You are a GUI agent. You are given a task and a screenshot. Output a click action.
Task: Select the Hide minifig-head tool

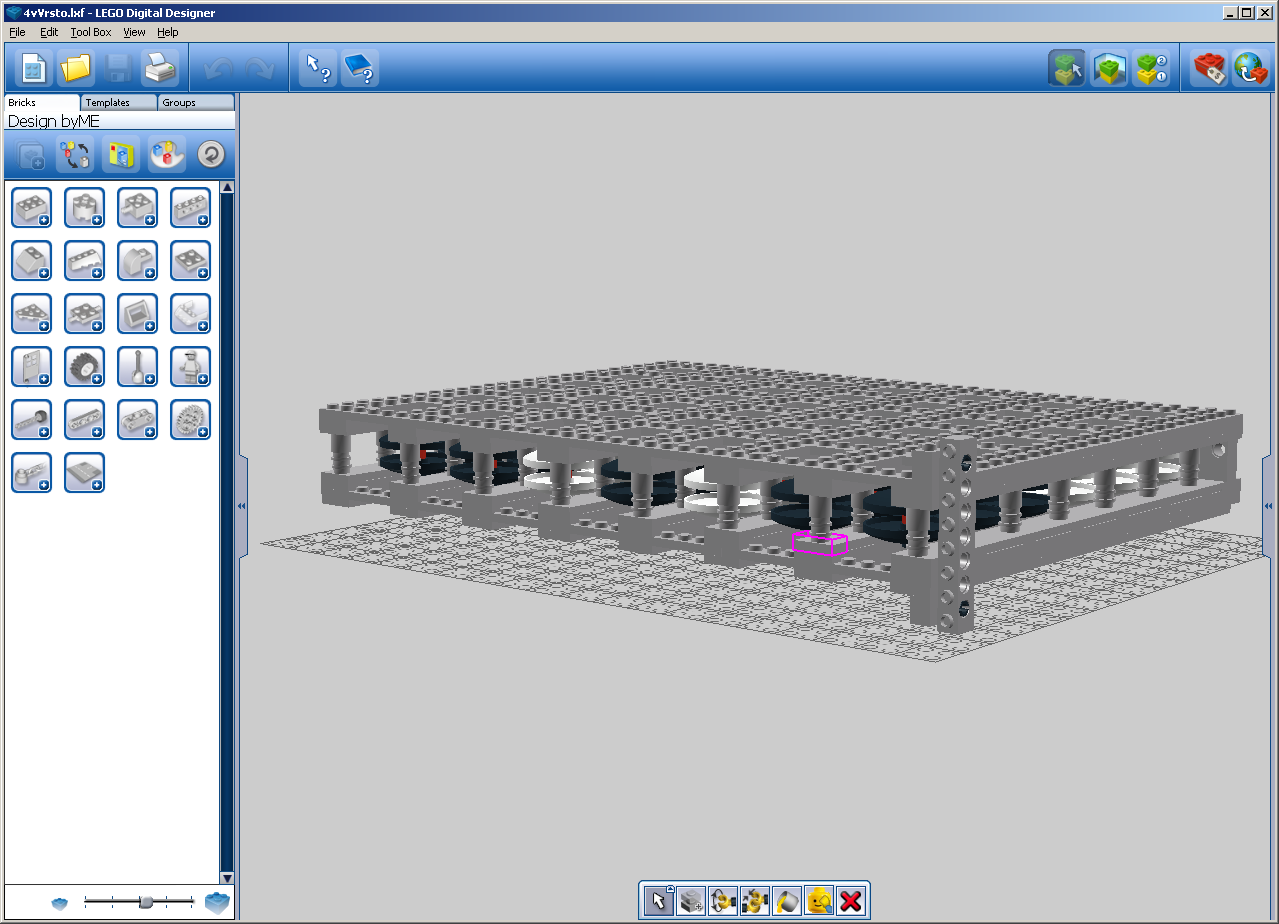[x=819, y=901]
